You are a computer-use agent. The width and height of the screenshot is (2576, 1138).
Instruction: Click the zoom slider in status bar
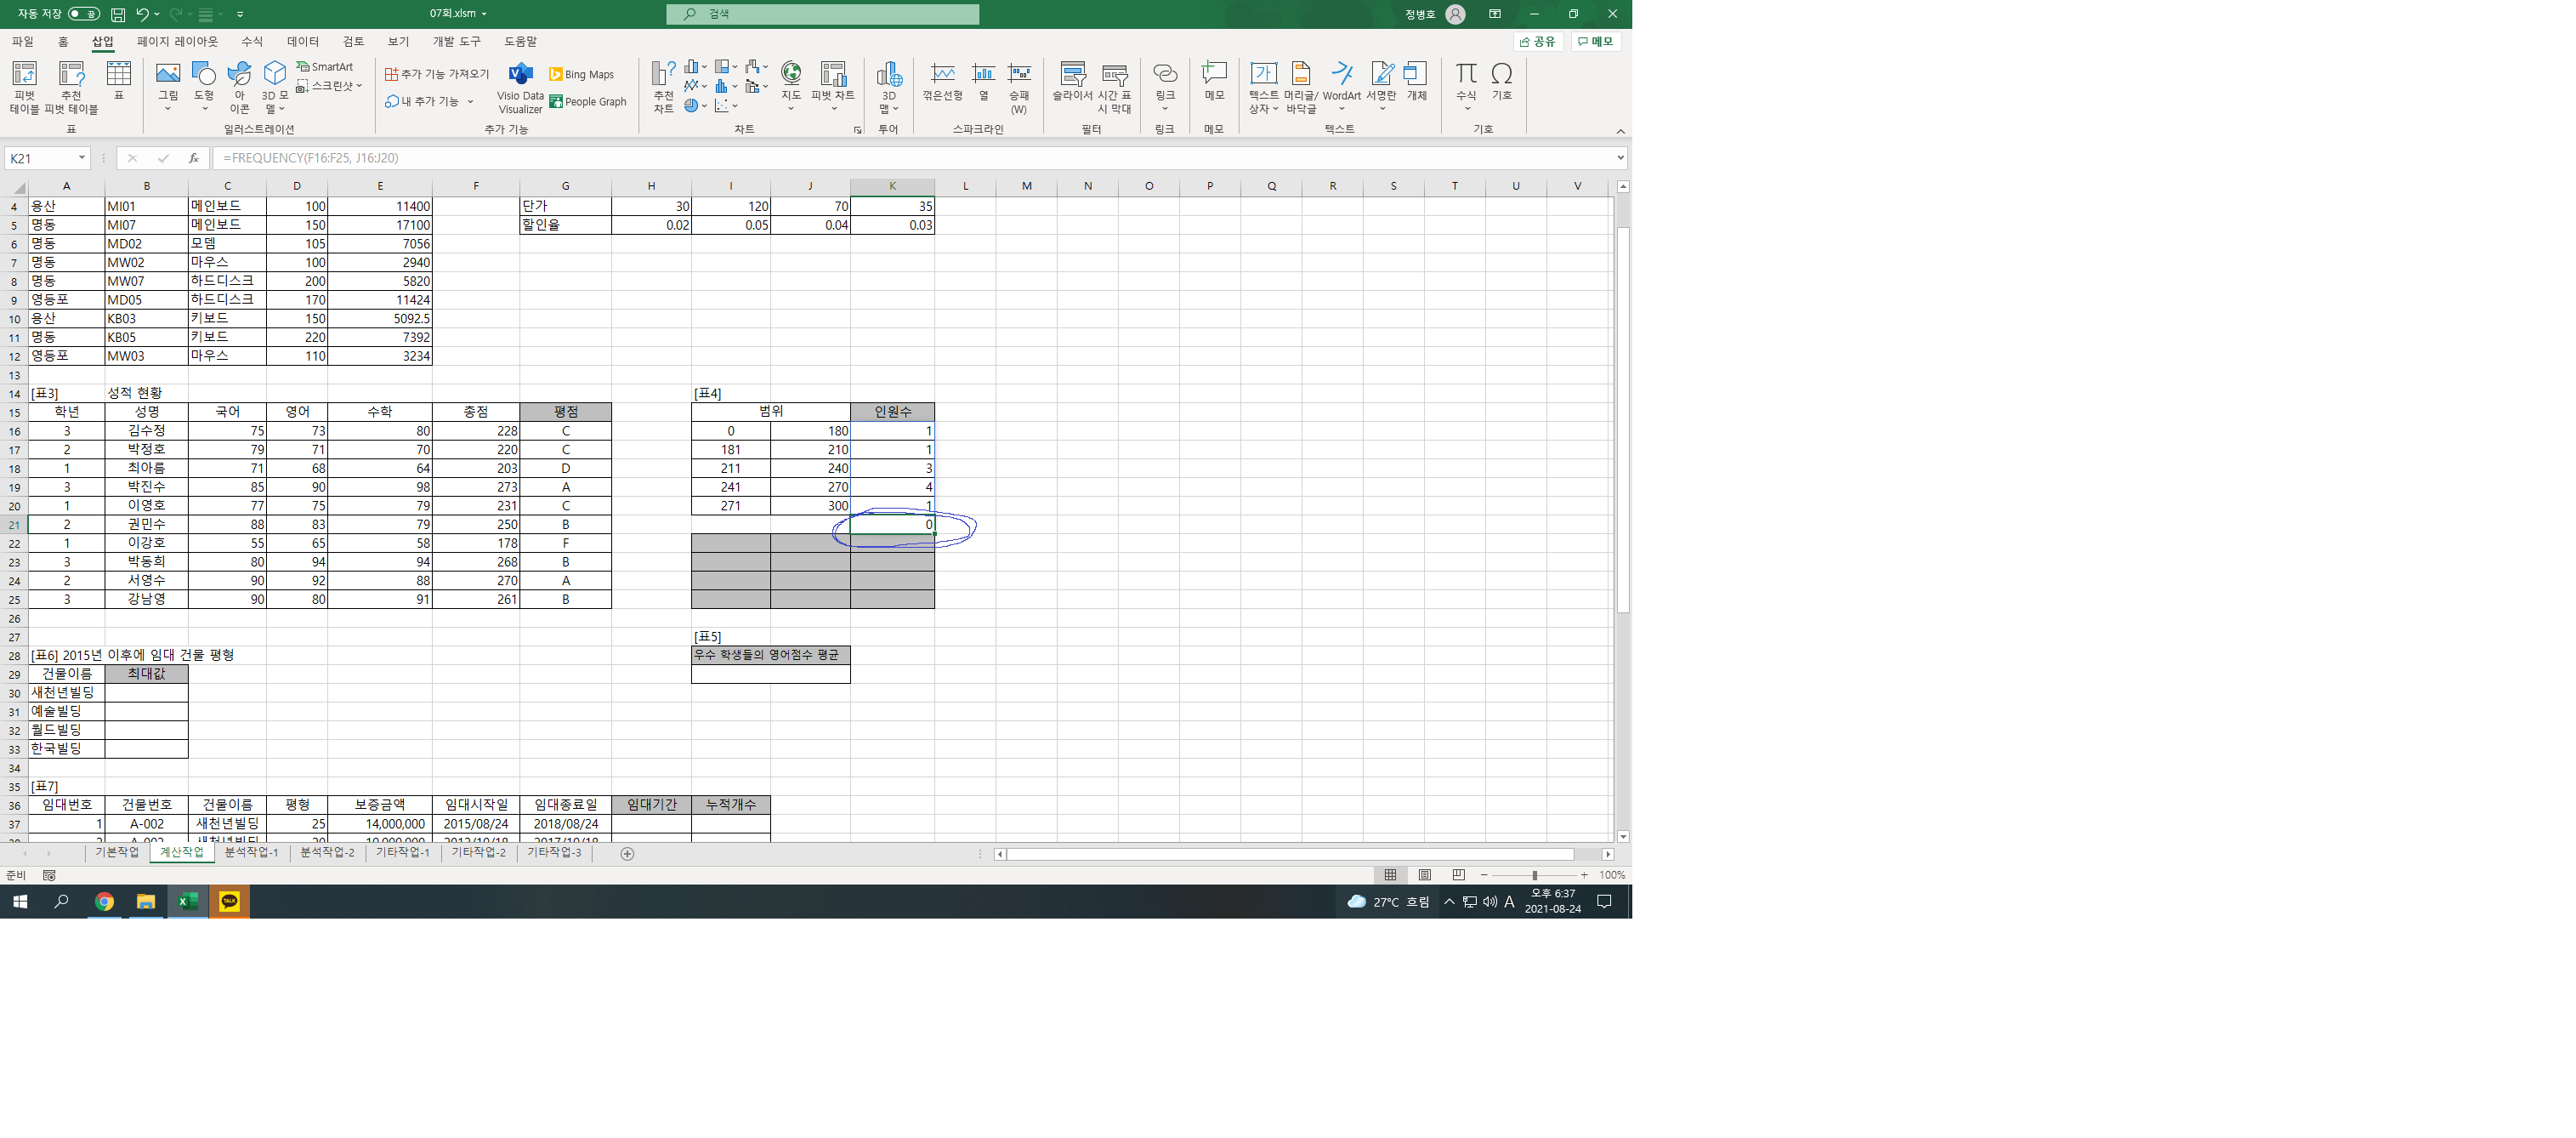1534,875
